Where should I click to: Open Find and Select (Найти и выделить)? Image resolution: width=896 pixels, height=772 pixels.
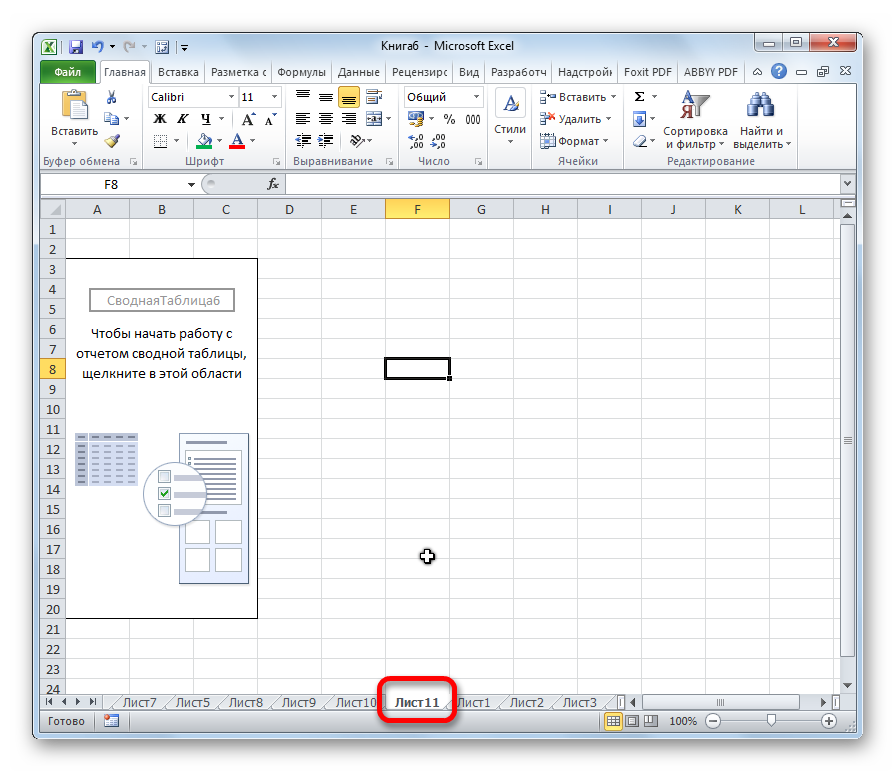(x=761, y=120)
